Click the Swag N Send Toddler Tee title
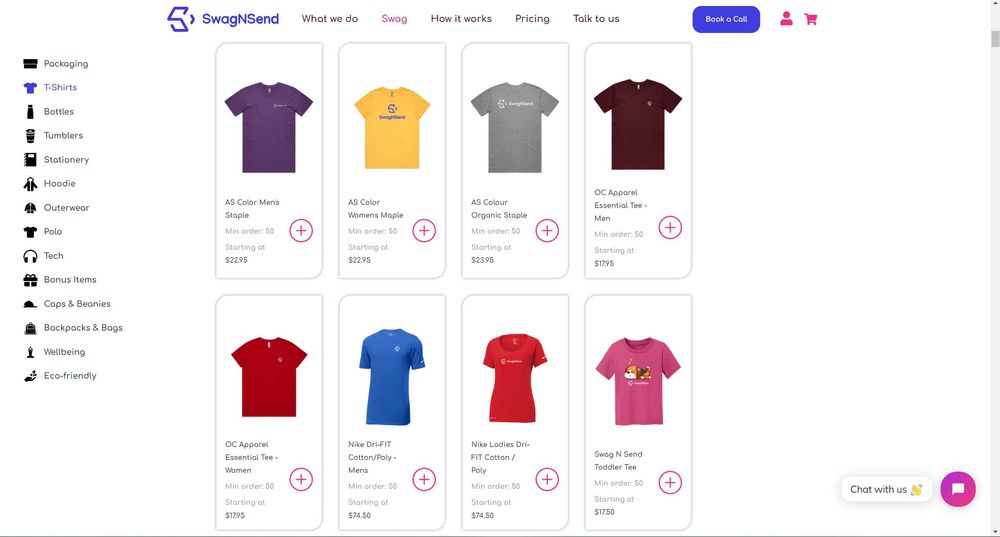This screenshot has height=537, width=1000. pyautogui.click(x=618, y=460)
